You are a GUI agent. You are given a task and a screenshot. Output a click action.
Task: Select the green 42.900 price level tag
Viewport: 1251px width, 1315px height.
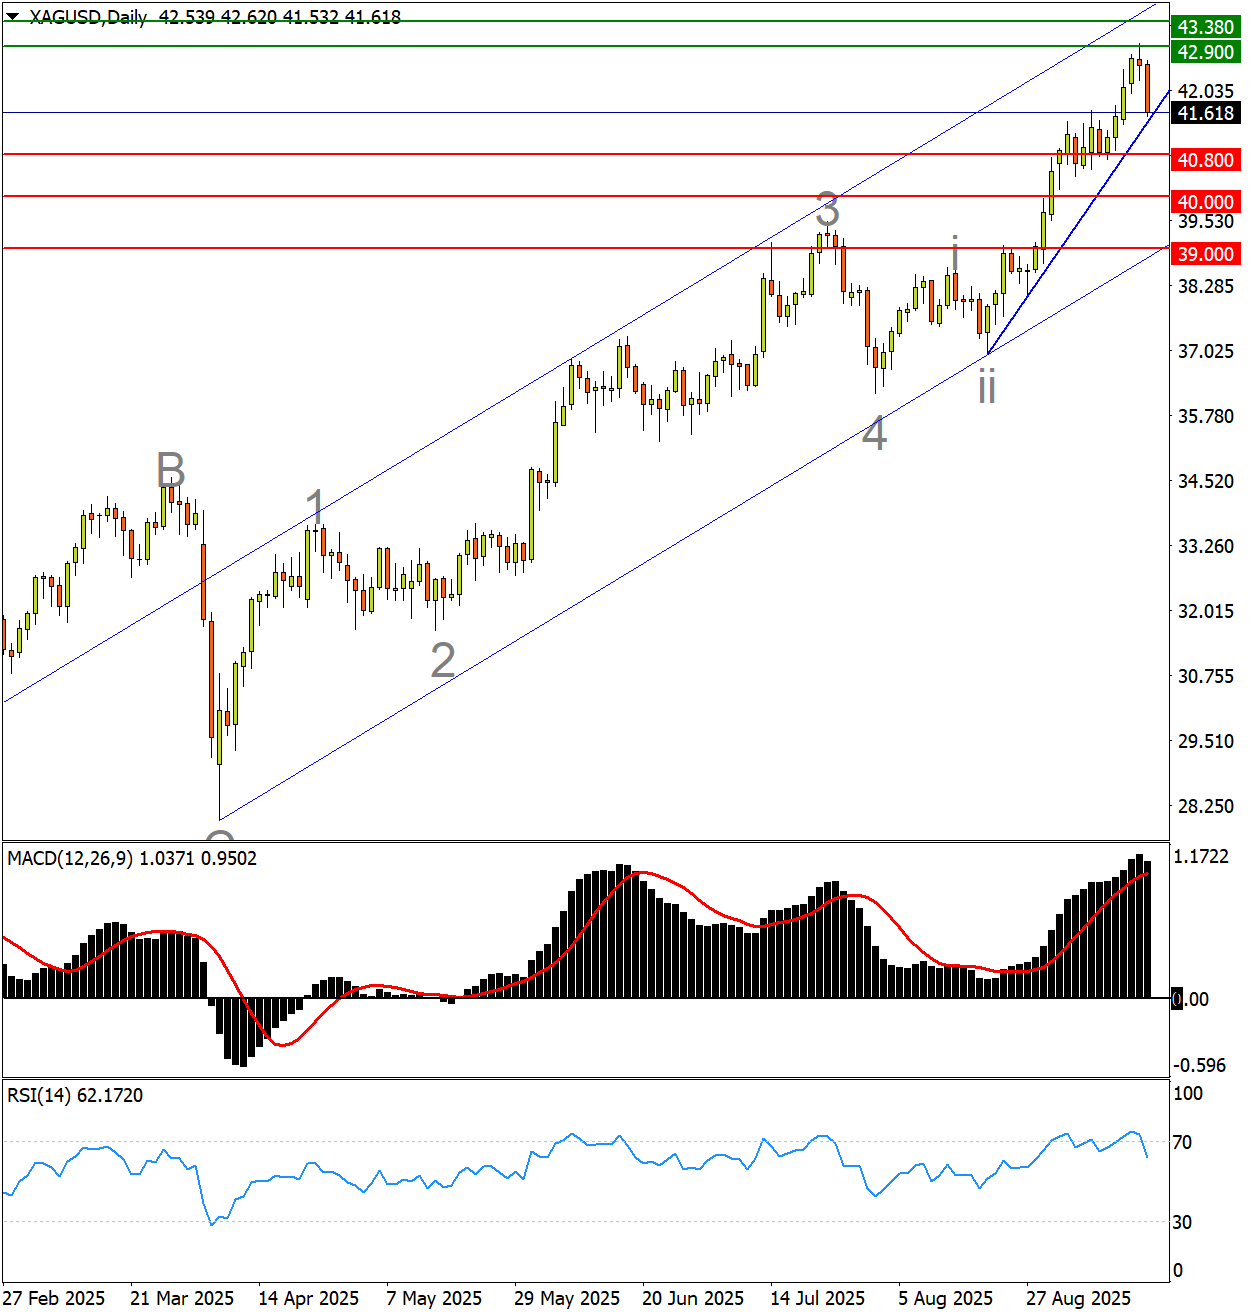1205,52
